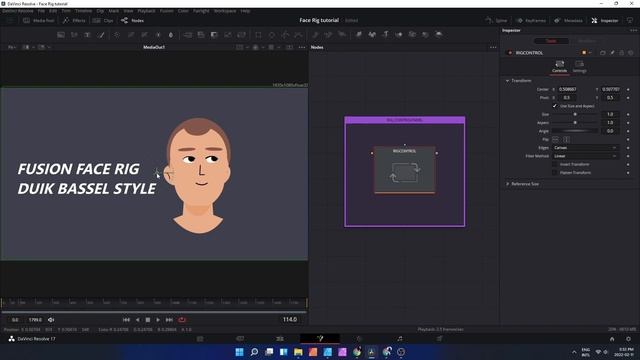The height and width of the screenshot is (360, 640).
Task: Open the Effects library panel
Action: [74, 20]
